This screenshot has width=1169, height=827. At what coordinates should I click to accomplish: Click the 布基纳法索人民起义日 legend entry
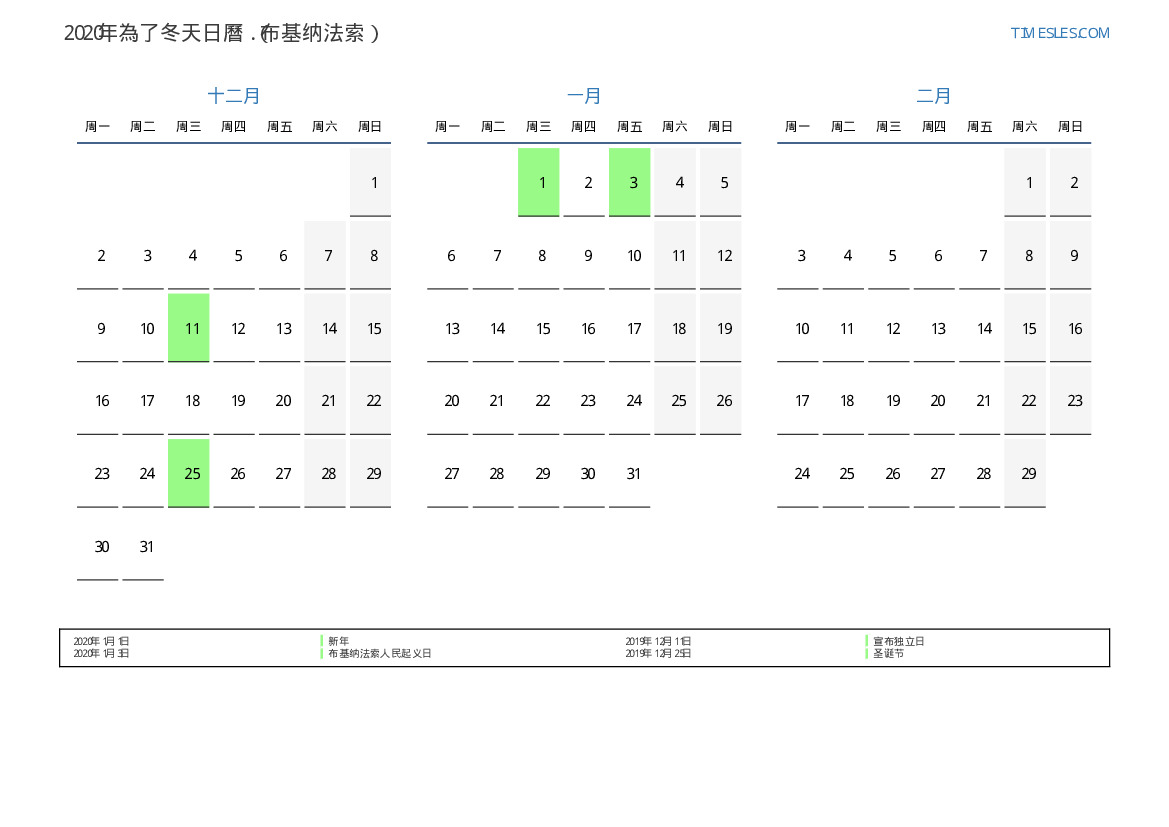379,653
